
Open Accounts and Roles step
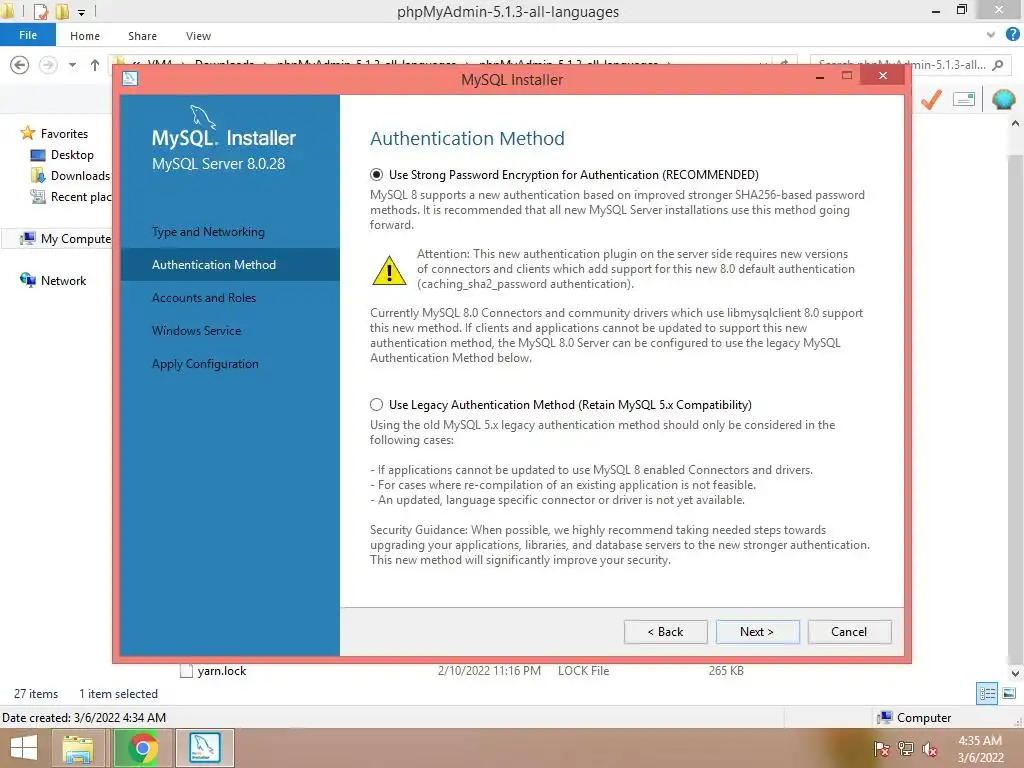point(204,298)
